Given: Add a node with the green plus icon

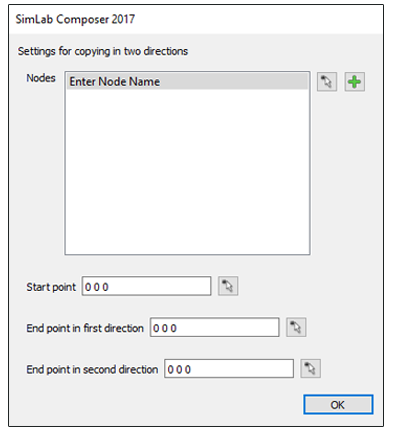Looking at the screenshot, I should (354, 82).
